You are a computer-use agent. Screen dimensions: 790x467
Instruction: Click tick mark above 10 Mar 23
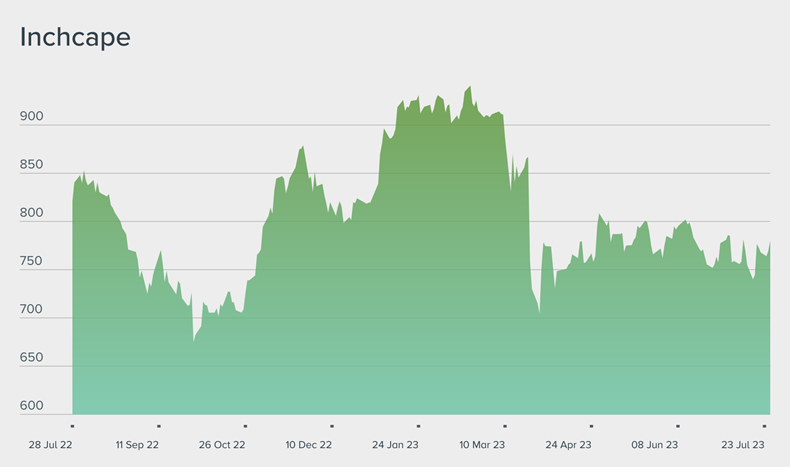pos(505,426)
